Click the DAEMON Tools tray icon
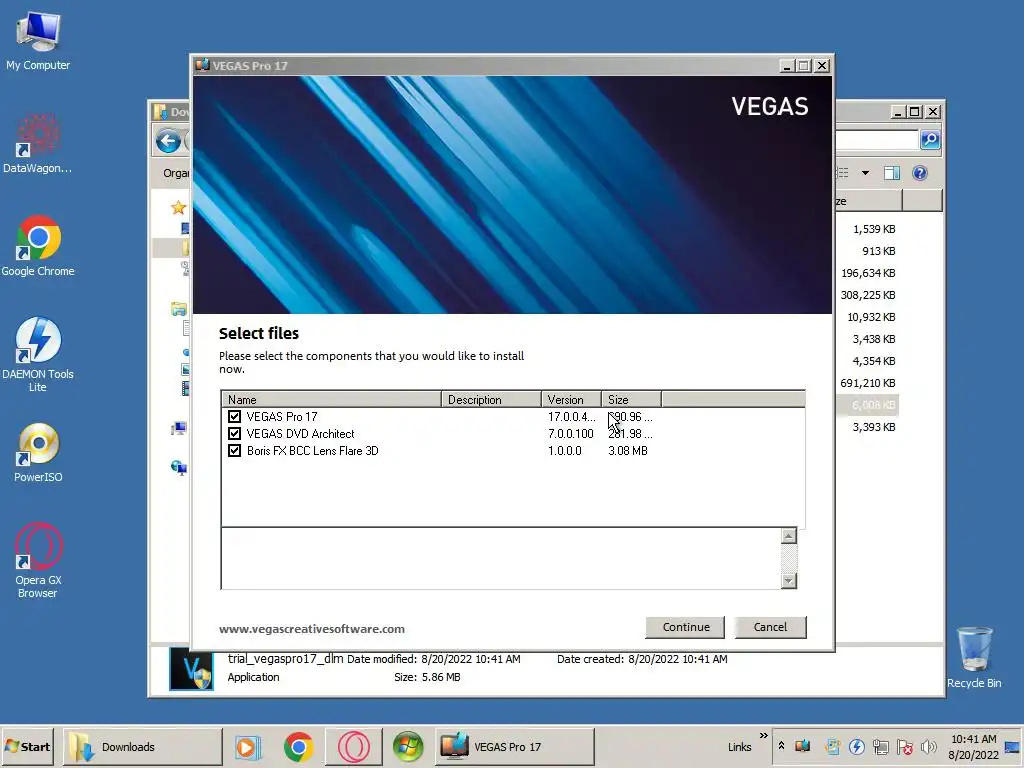 pos(857,746)
